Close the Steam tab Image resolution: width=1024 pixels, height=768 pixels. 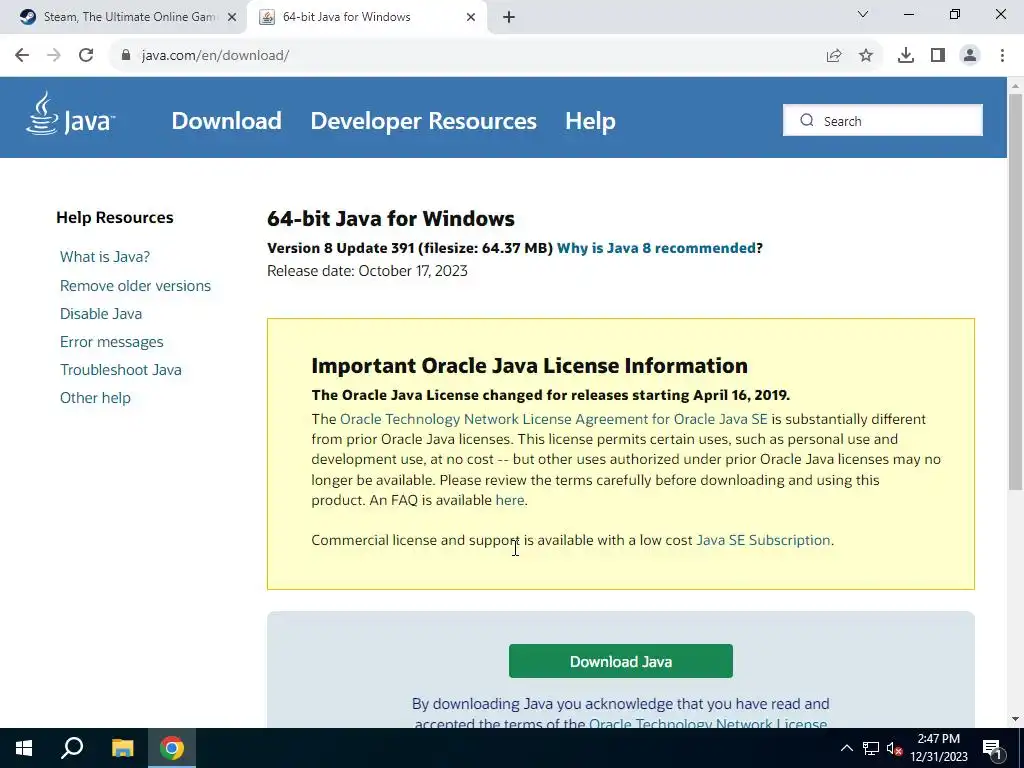tap(232, 17)
